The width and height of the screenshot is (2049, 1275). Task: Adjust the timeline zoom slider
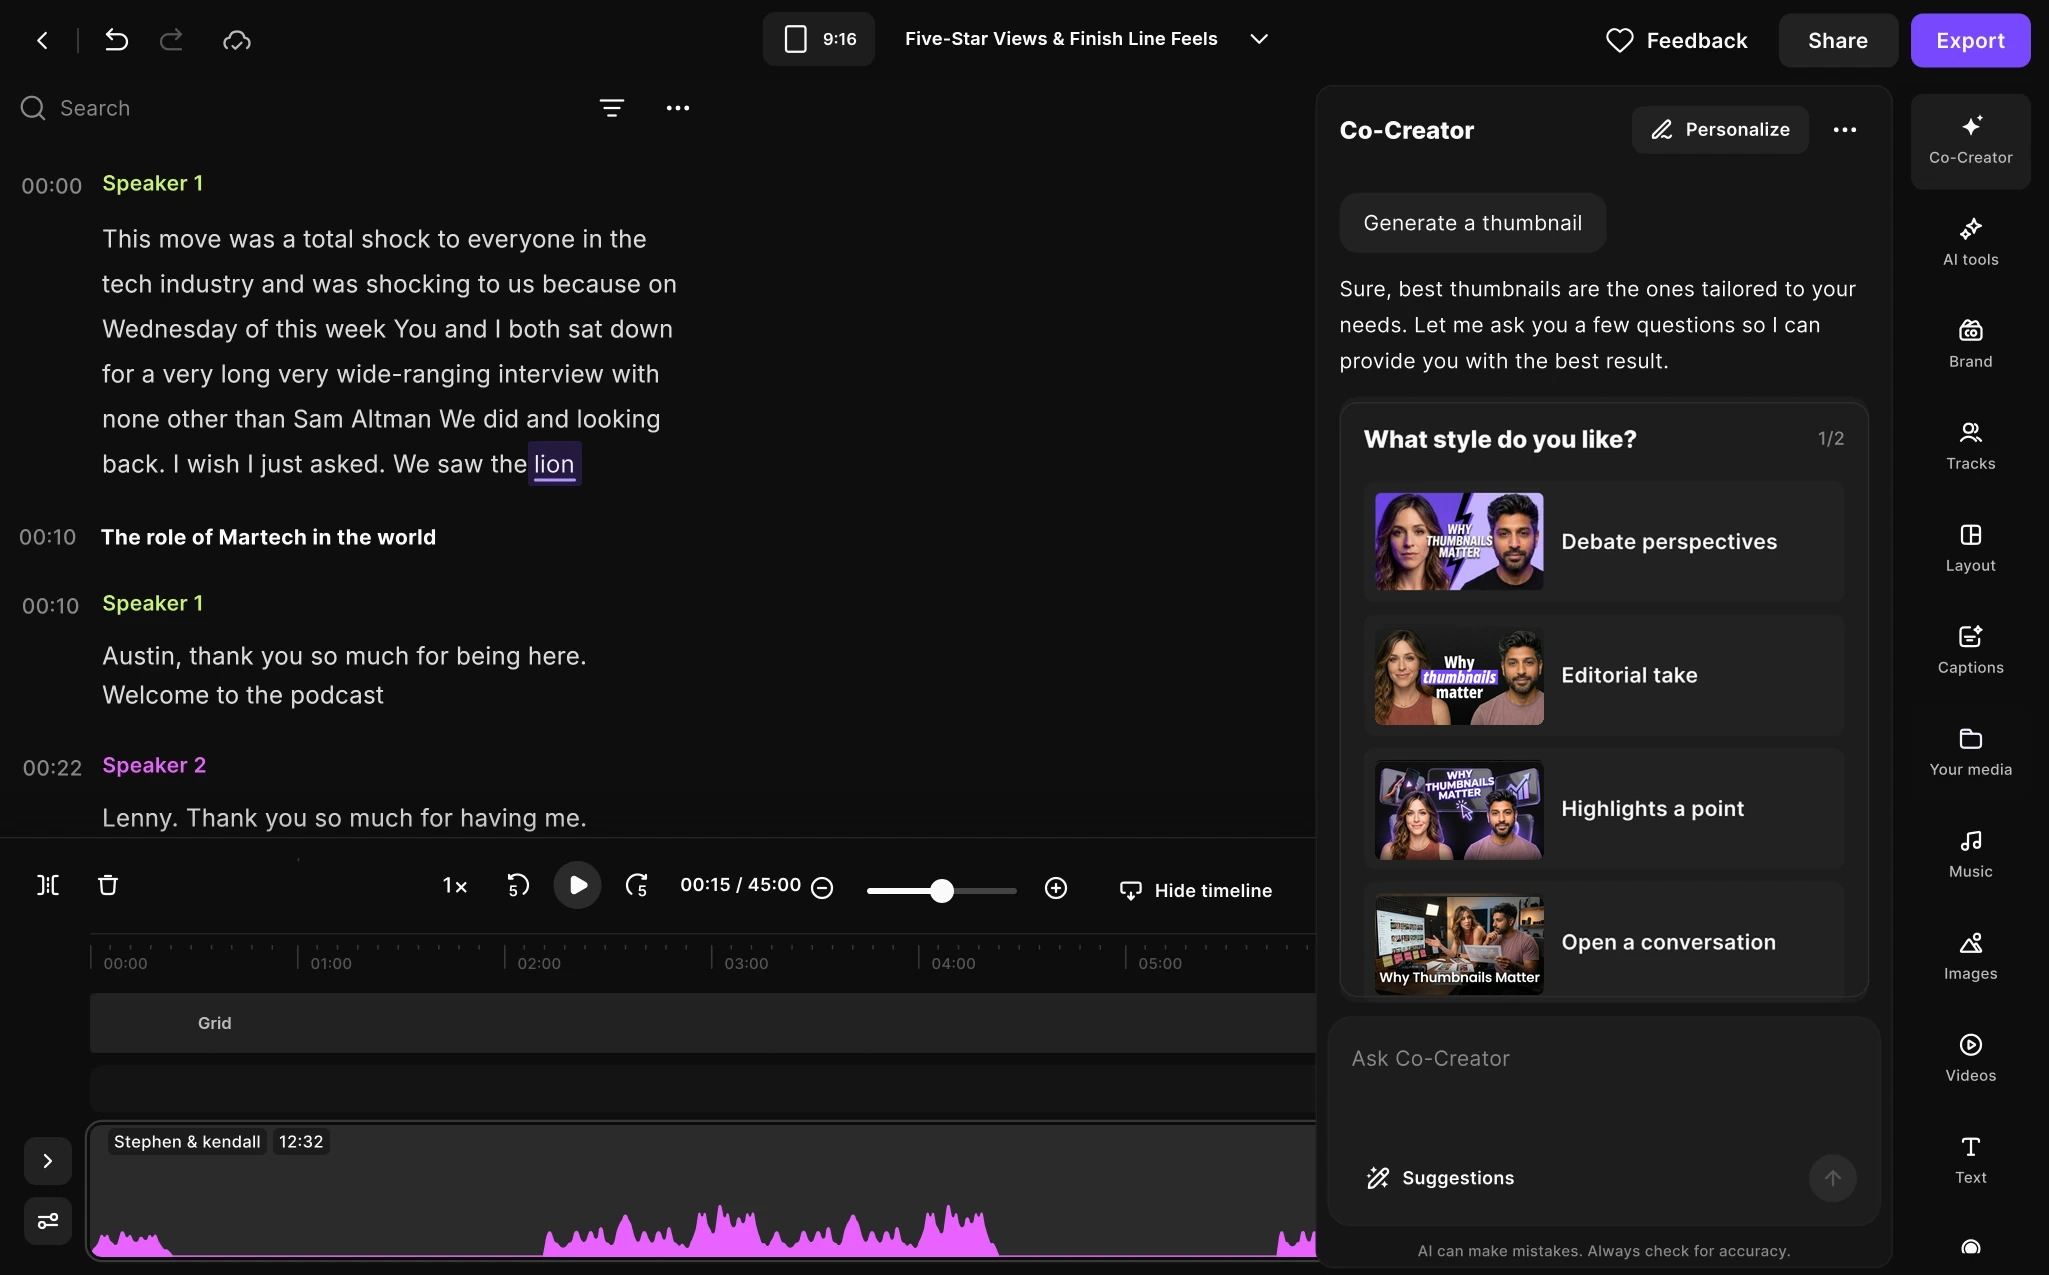(x=941, y=890)
